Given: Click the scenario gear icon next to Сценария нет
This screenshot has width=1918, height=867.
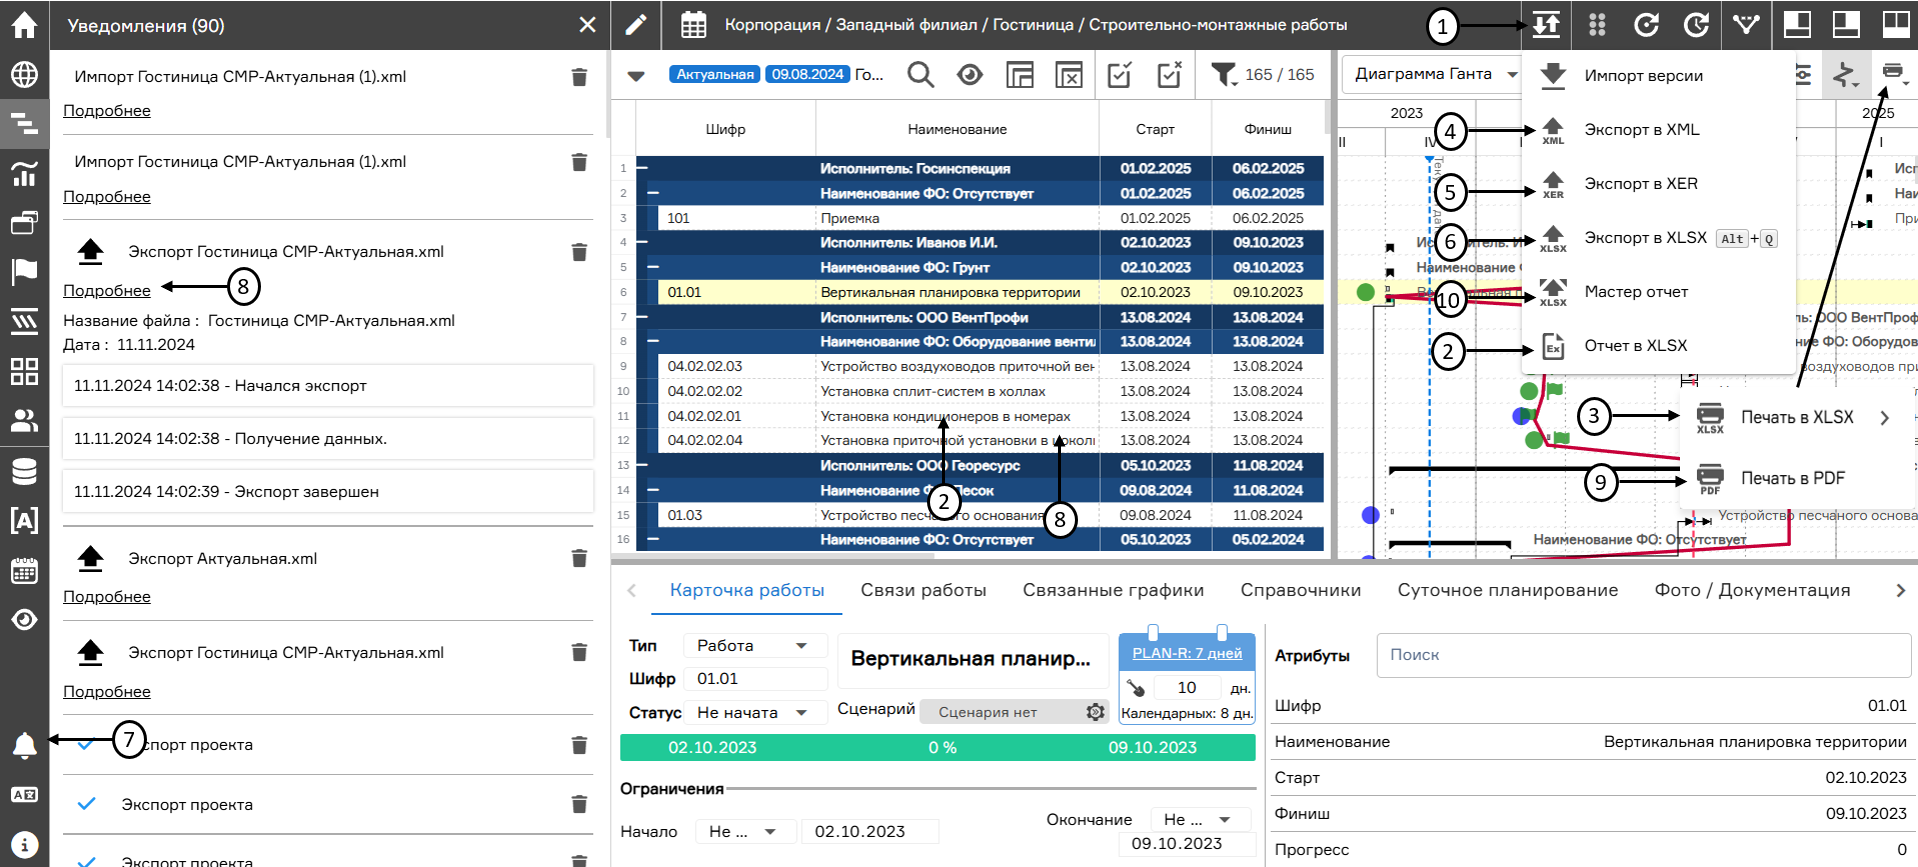Looking at the screenshot, I should [x=1095, y=712].
